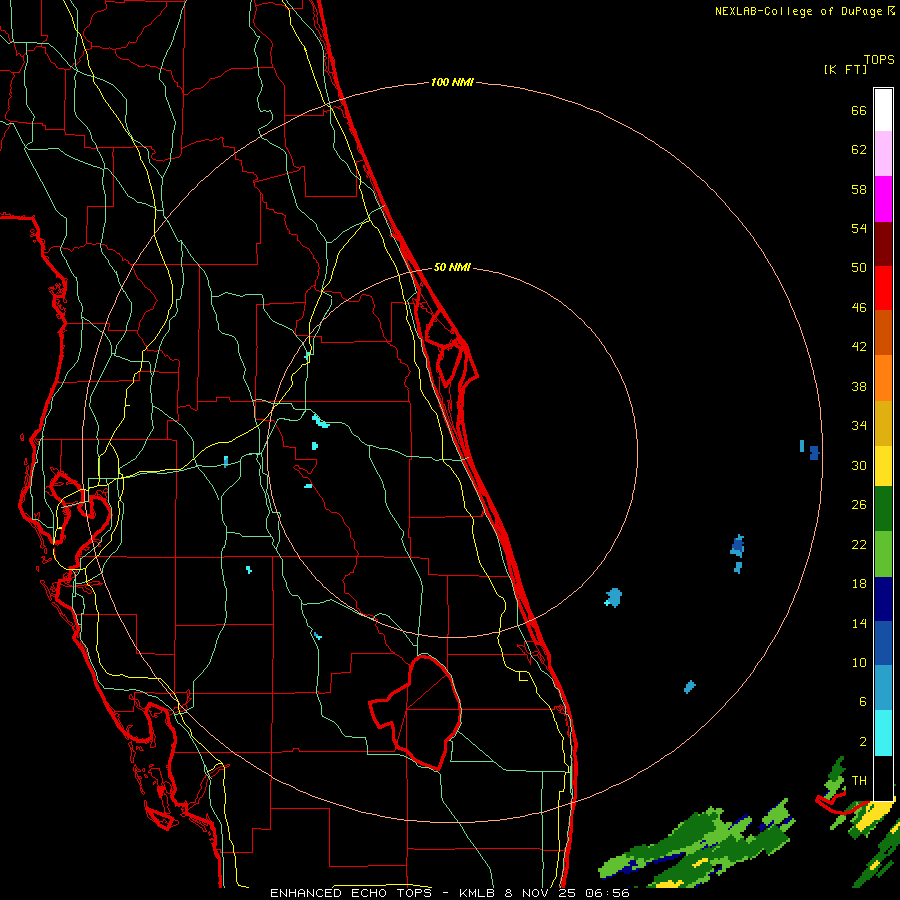
Task: Click the legend value '2'
Action: click(x=863, y=741)
